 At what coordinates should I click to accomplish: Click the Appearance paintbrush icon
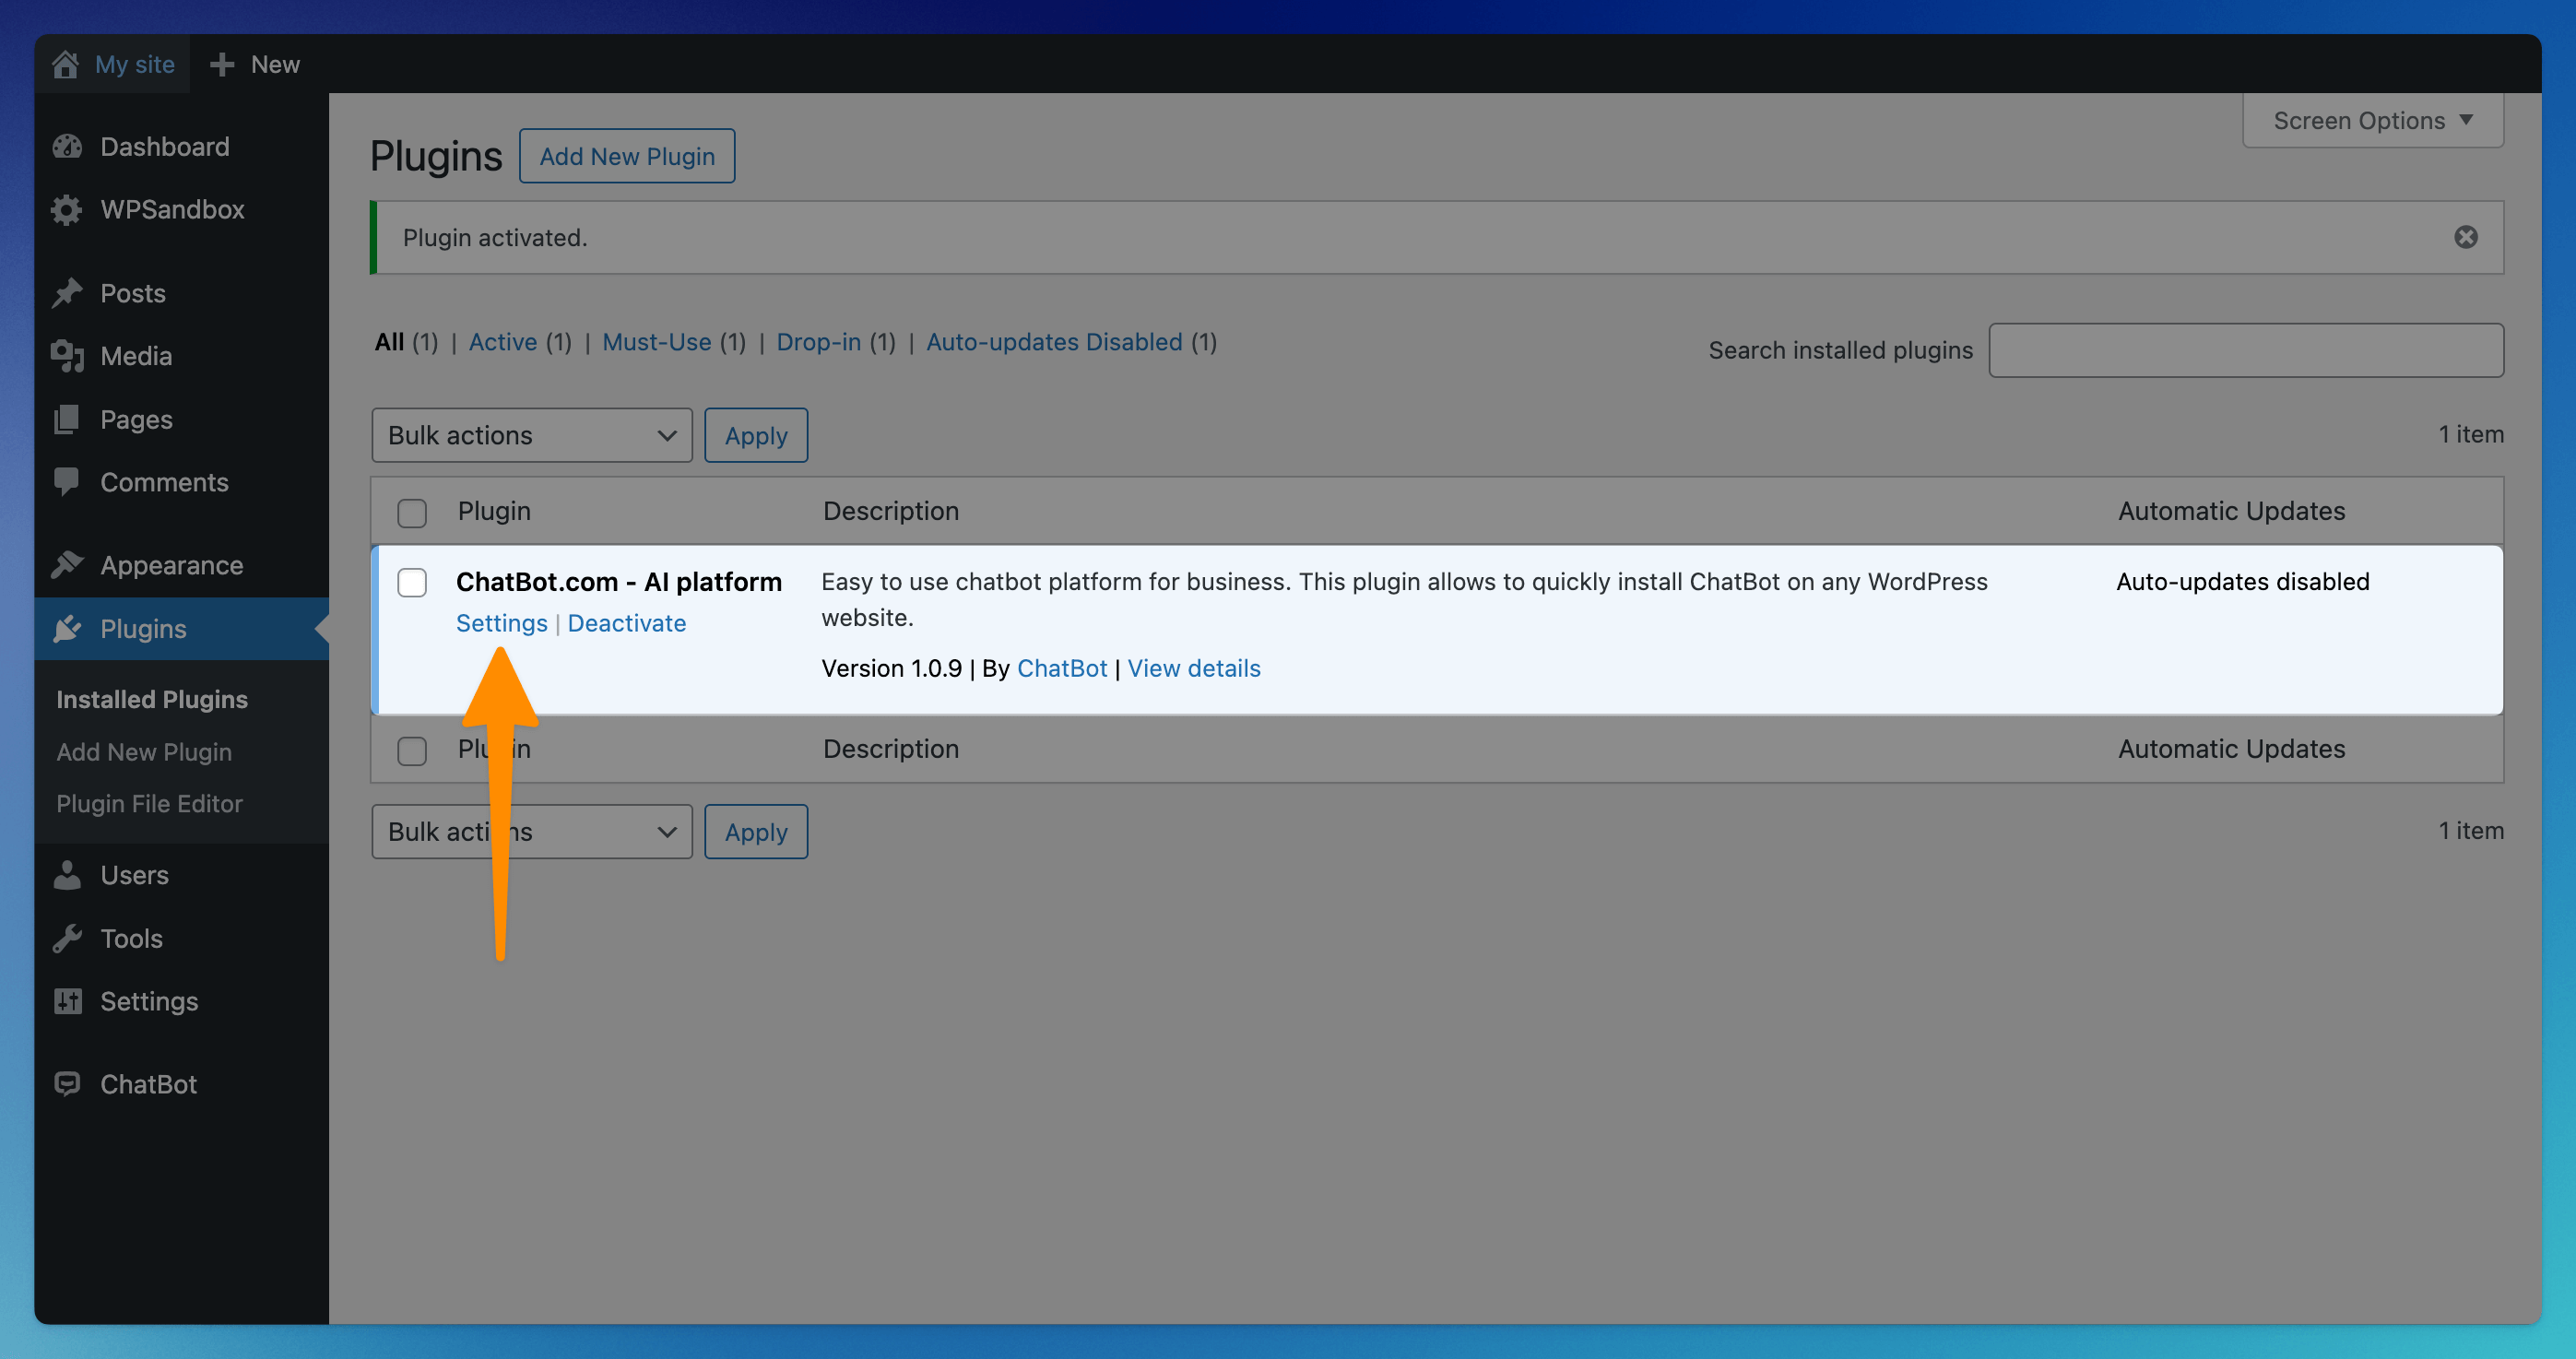pyautogui.click(x=67, y=565)
